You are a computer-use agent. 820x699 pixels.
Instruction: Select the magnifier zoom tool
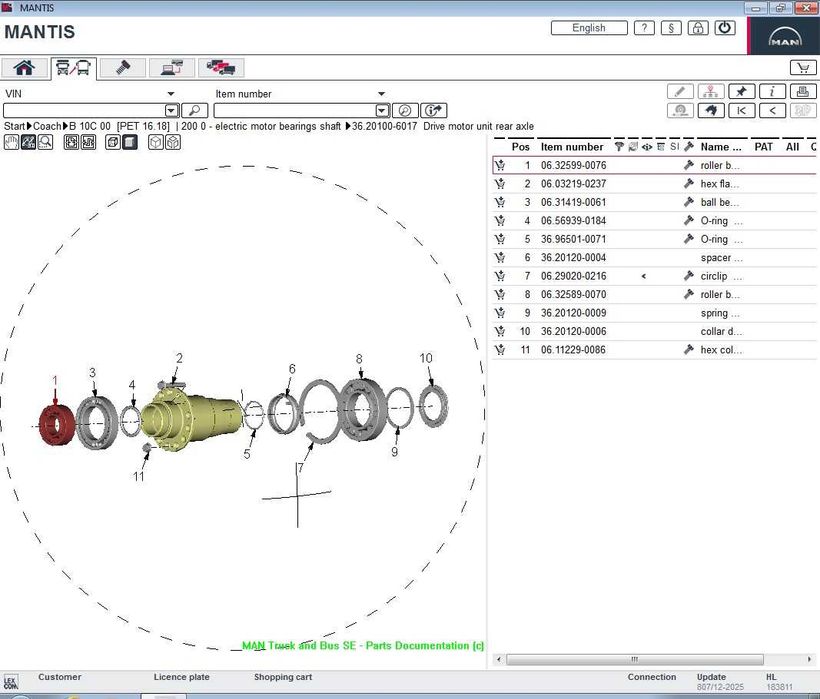tap(45, 142)
